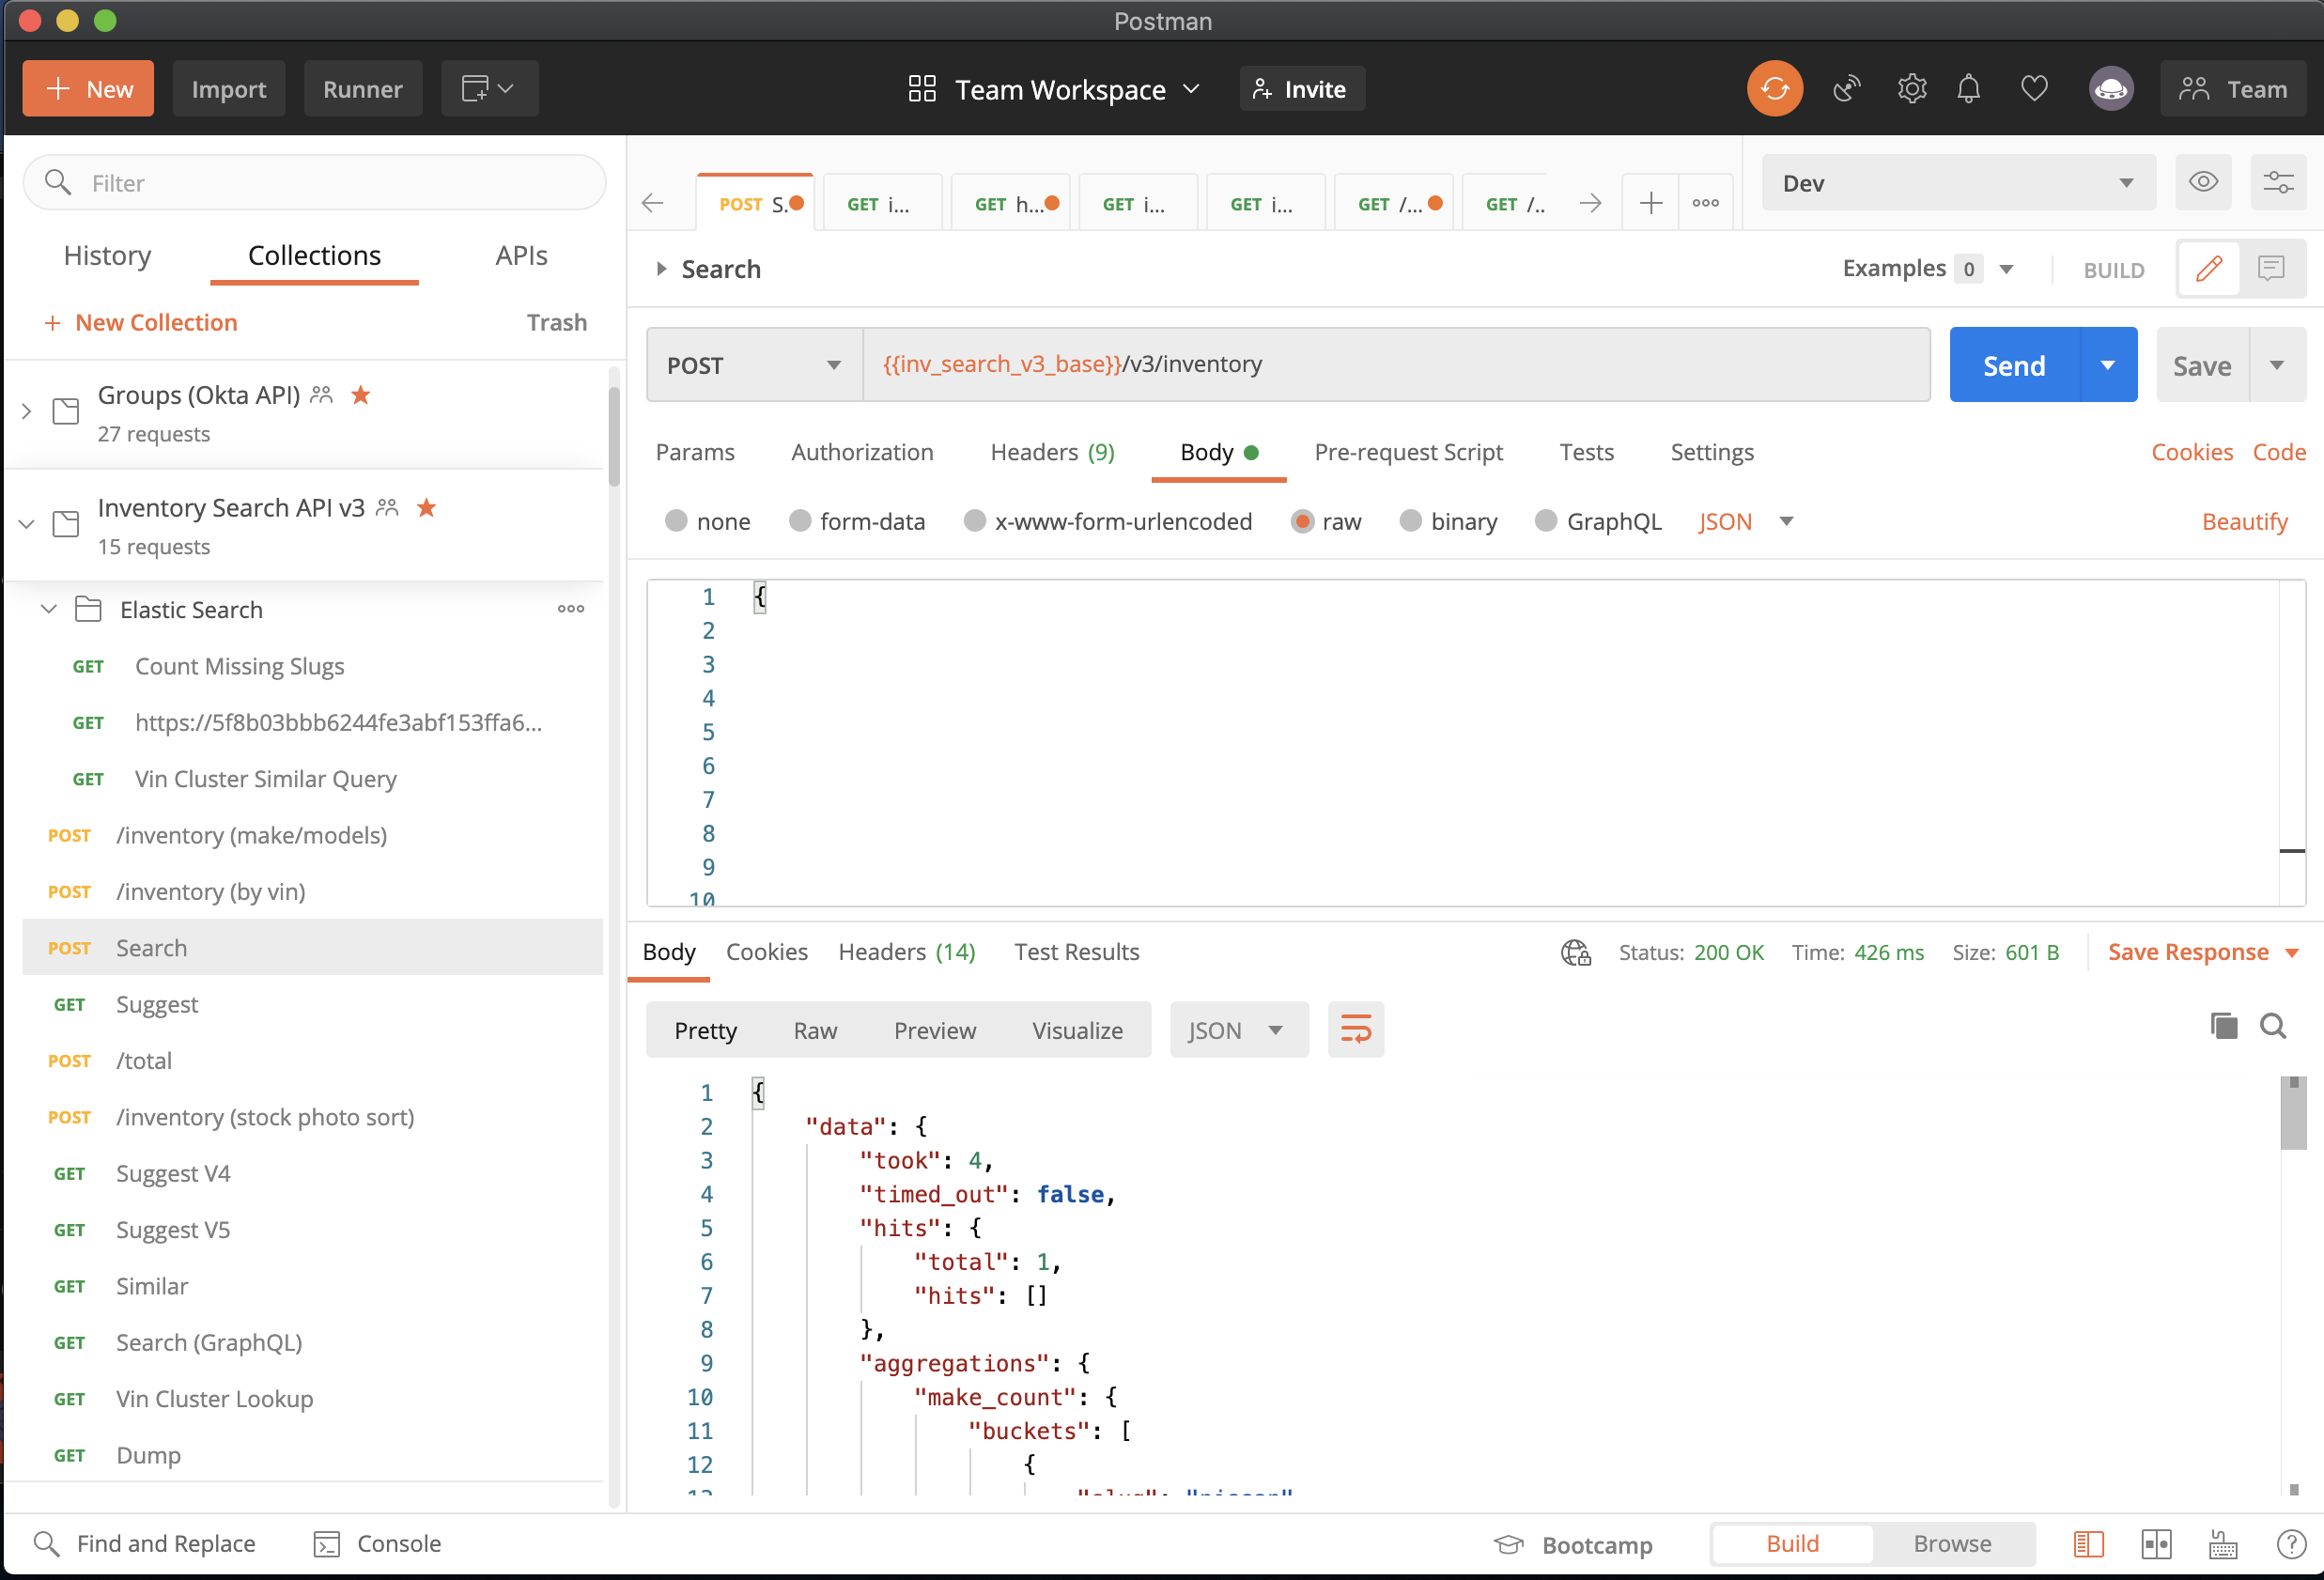Open the notifications bell
This screenshot has height=1580, width=2324.
coord(1968,89)
